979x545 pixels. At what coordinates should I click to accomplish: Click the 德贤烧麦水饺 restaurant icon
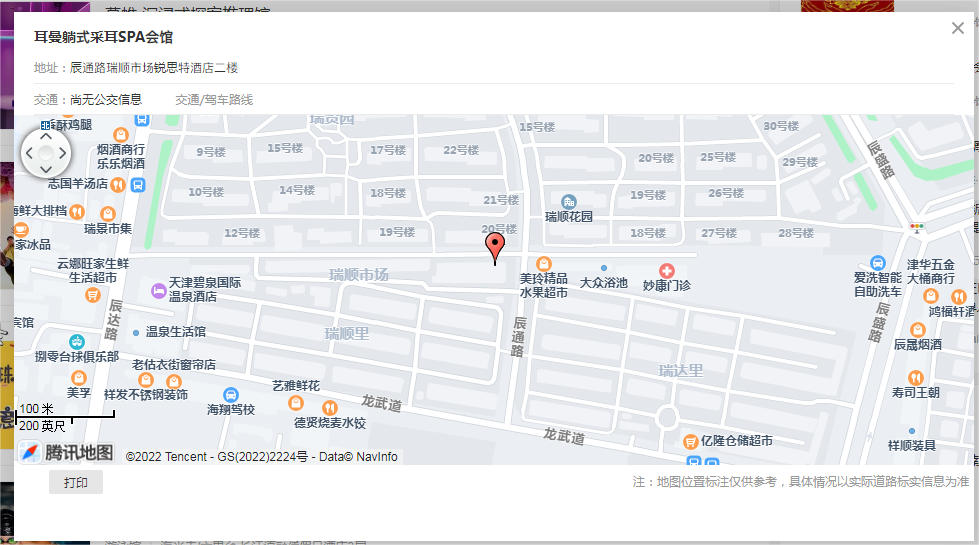tap(330, 408)
